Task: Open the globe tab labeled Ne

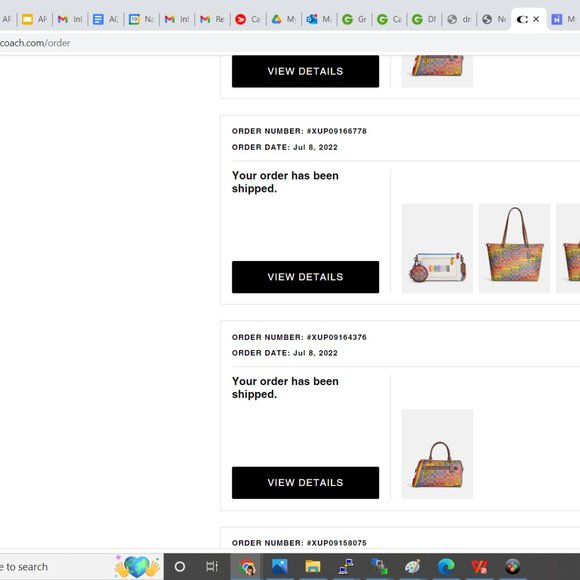Action: [494, 19]
